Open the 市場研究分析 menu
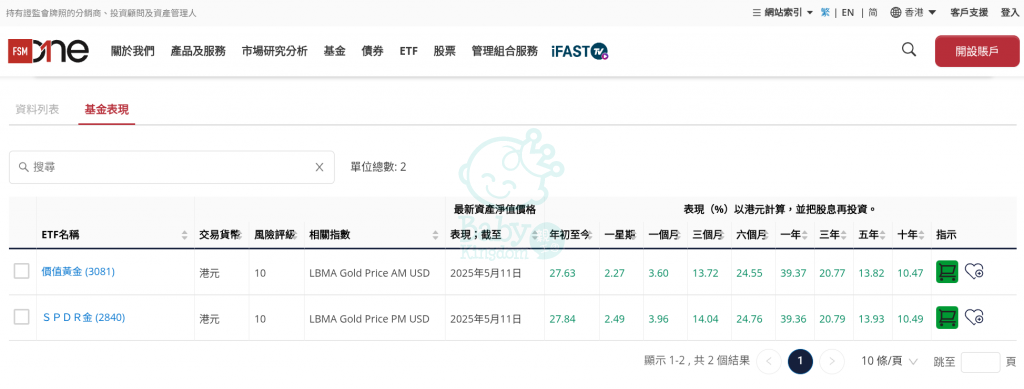1024x389 pixels. [x=274, y=51]
